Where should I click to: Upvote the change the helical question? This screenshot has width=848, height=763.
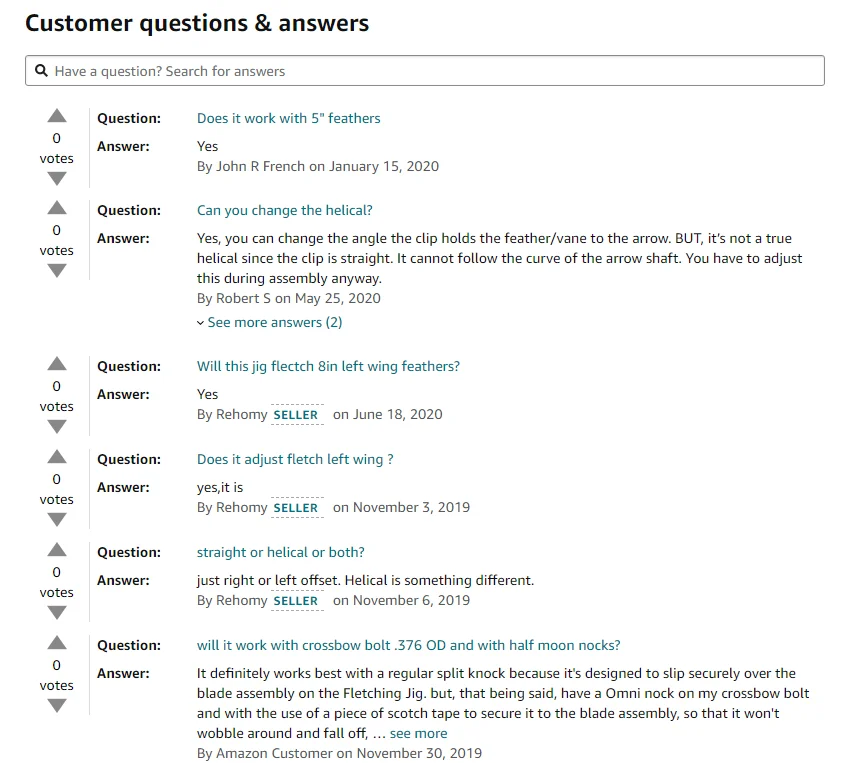(x=57, y=208)
